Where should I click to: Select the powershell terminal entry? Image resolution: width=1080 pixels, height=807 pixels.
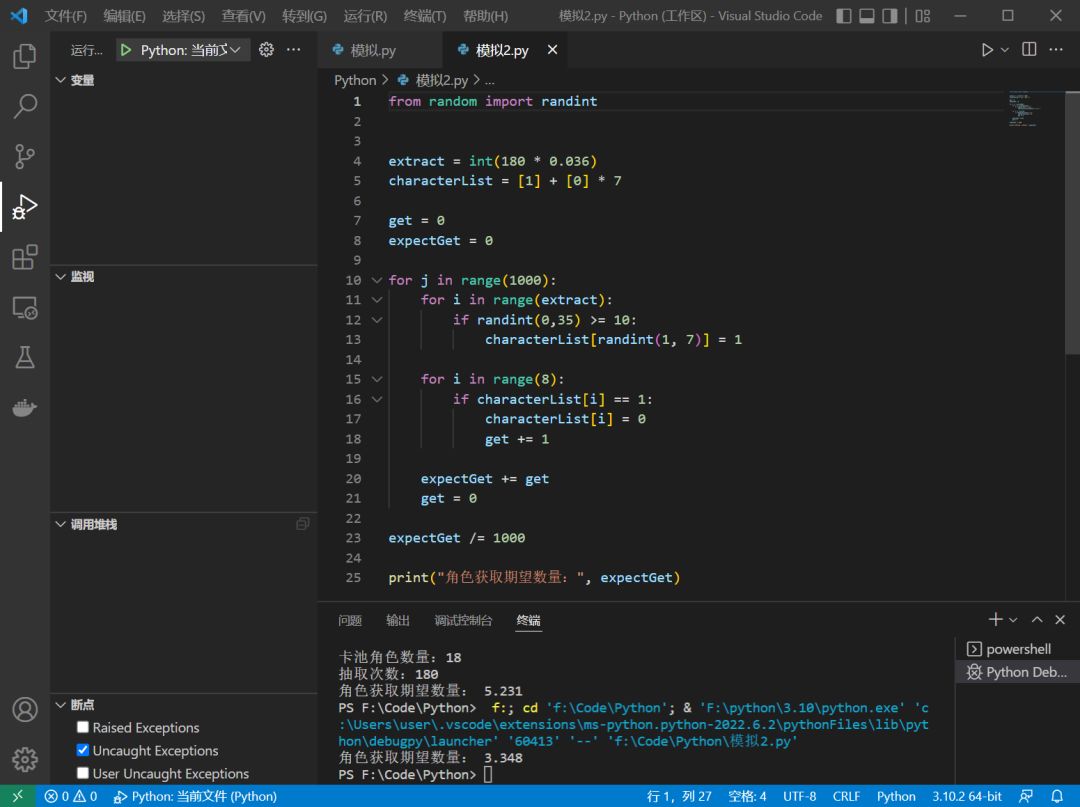[1017, 649]
